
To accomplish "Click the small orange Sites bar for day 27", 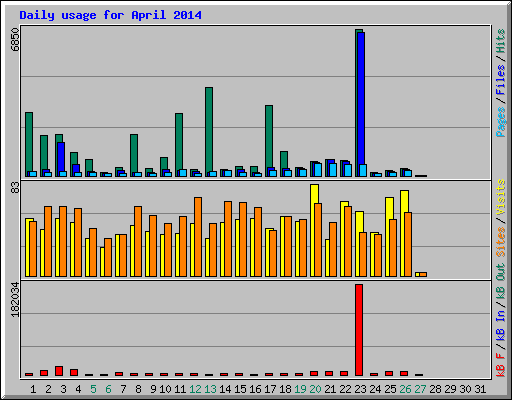I will pyautogui.click(x=423, y=274).
